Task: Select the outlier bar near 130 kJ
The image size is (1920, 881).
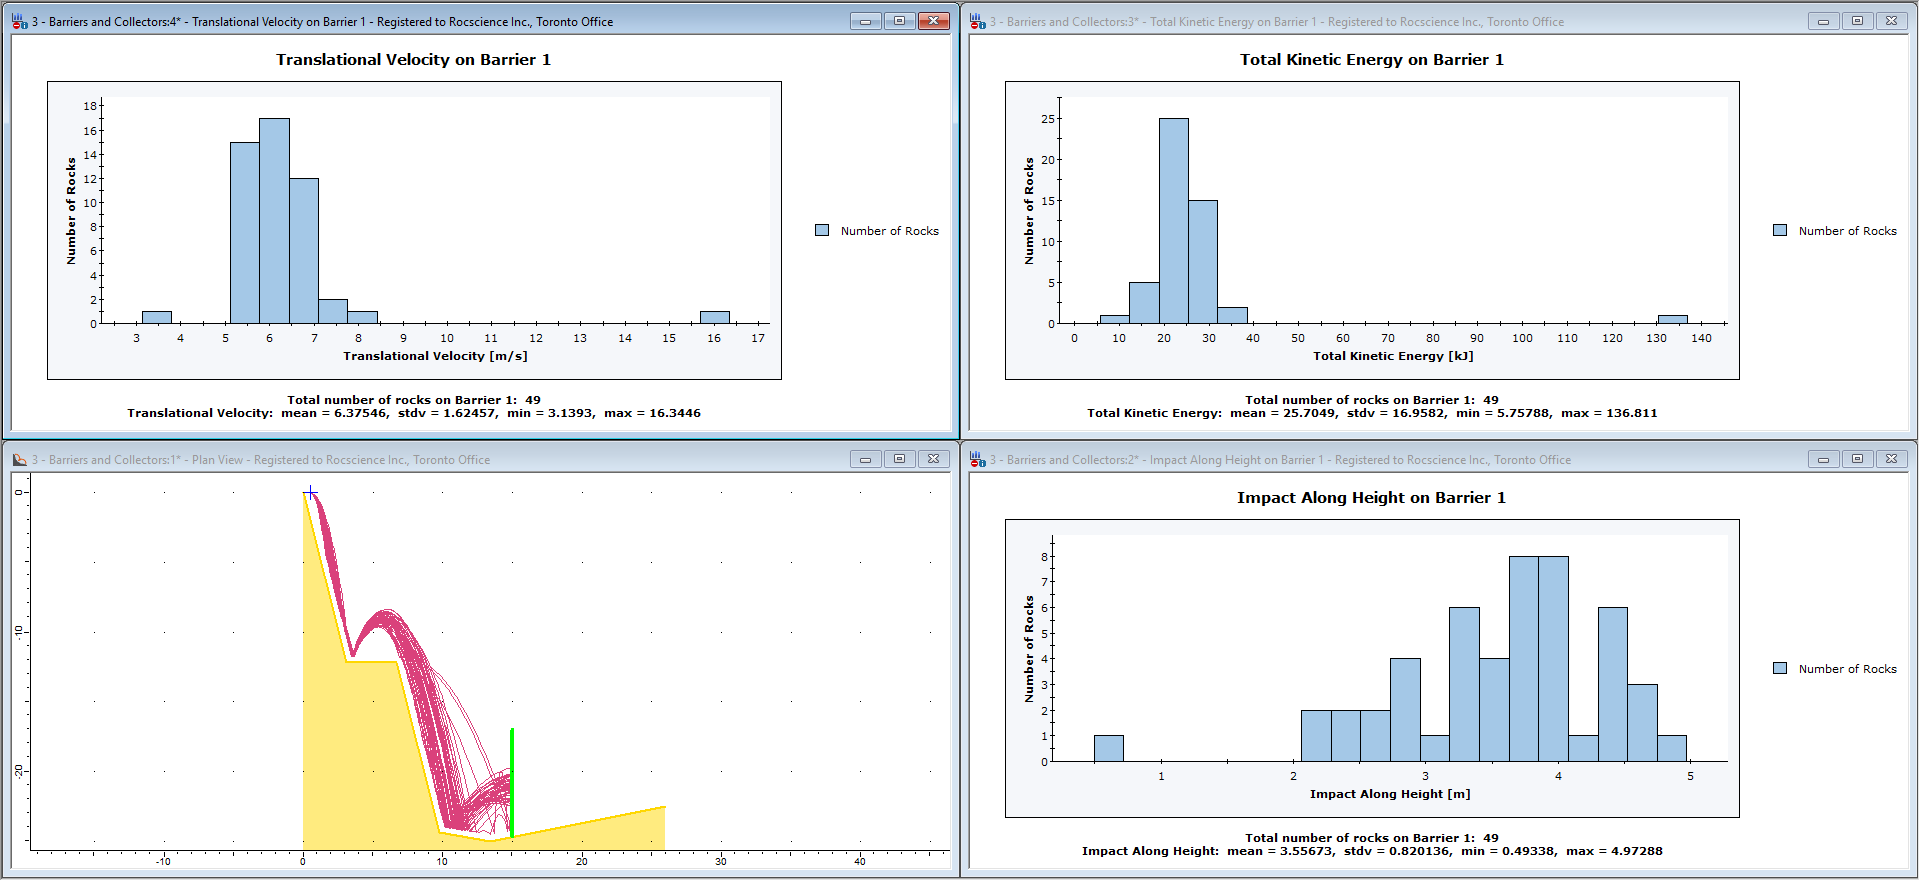Action: tap(1672, 320)
